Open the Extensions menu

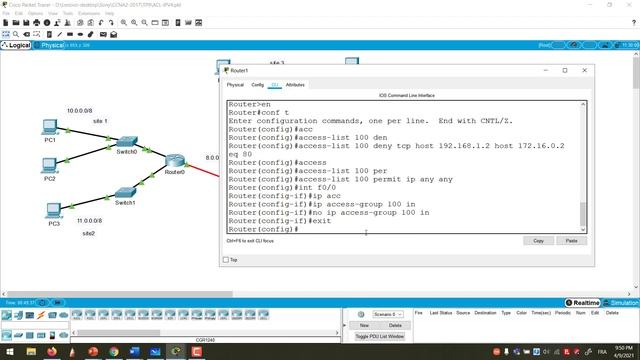coord(89,13)
